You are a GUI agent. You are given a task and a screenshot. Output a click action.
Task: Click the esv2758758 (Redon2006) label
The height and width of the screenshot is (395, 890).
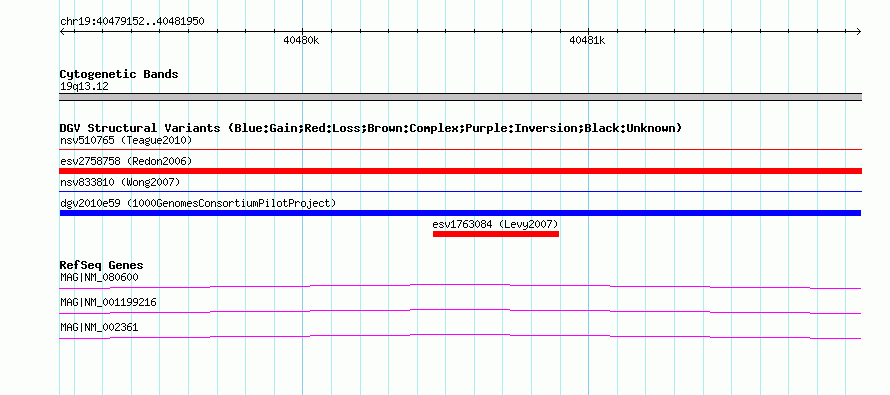126,161
